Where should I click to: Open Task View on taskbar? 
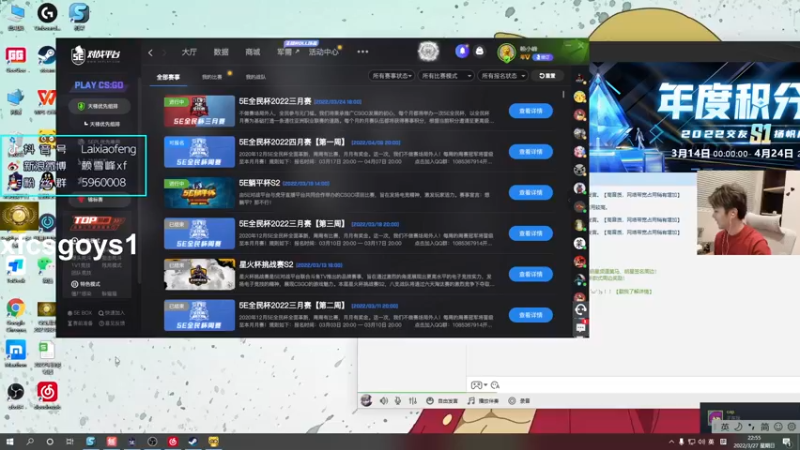click(x=69, y=442)
